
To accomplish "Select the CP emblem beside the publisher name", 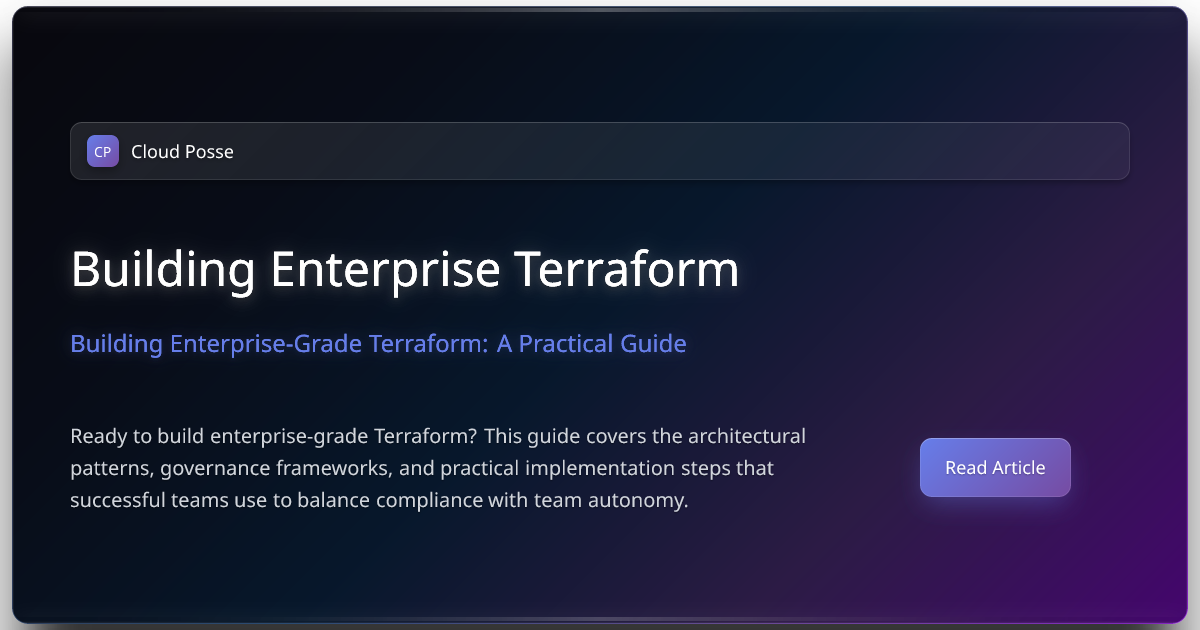I will [102, 151].
